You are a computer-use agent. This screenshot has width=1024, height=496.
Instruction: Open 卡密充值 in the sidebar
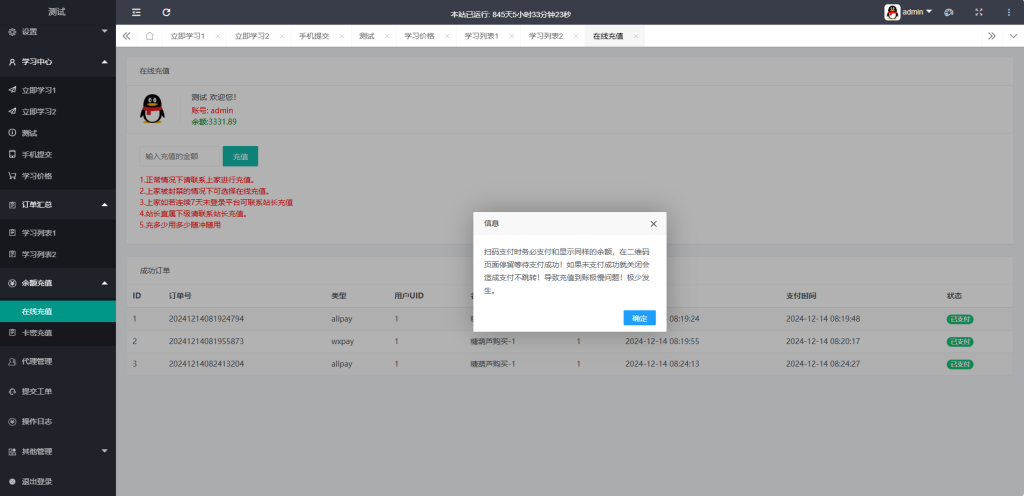coord(37,333)
